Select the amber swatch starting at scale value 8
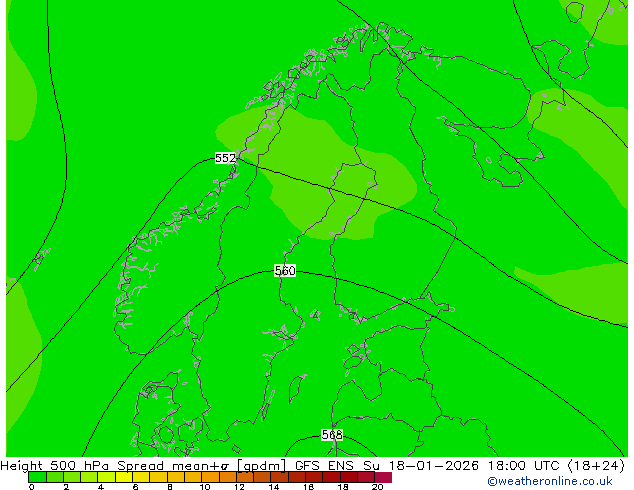 click(176, 477)
